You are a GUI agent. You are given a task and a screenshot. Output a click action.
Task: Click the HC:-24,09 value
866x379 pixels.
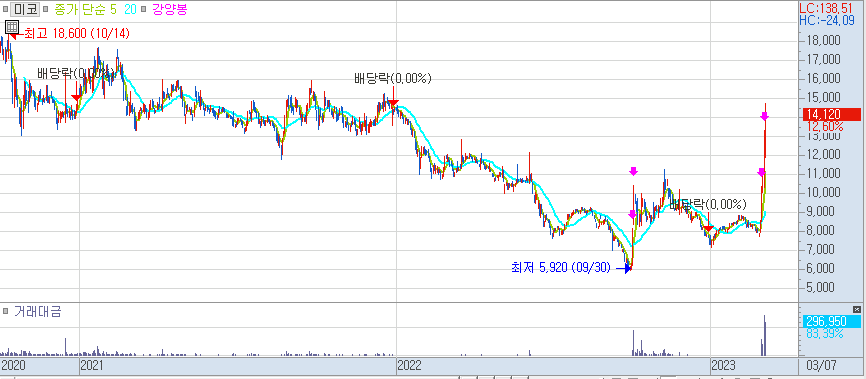(x=827, y=21)
